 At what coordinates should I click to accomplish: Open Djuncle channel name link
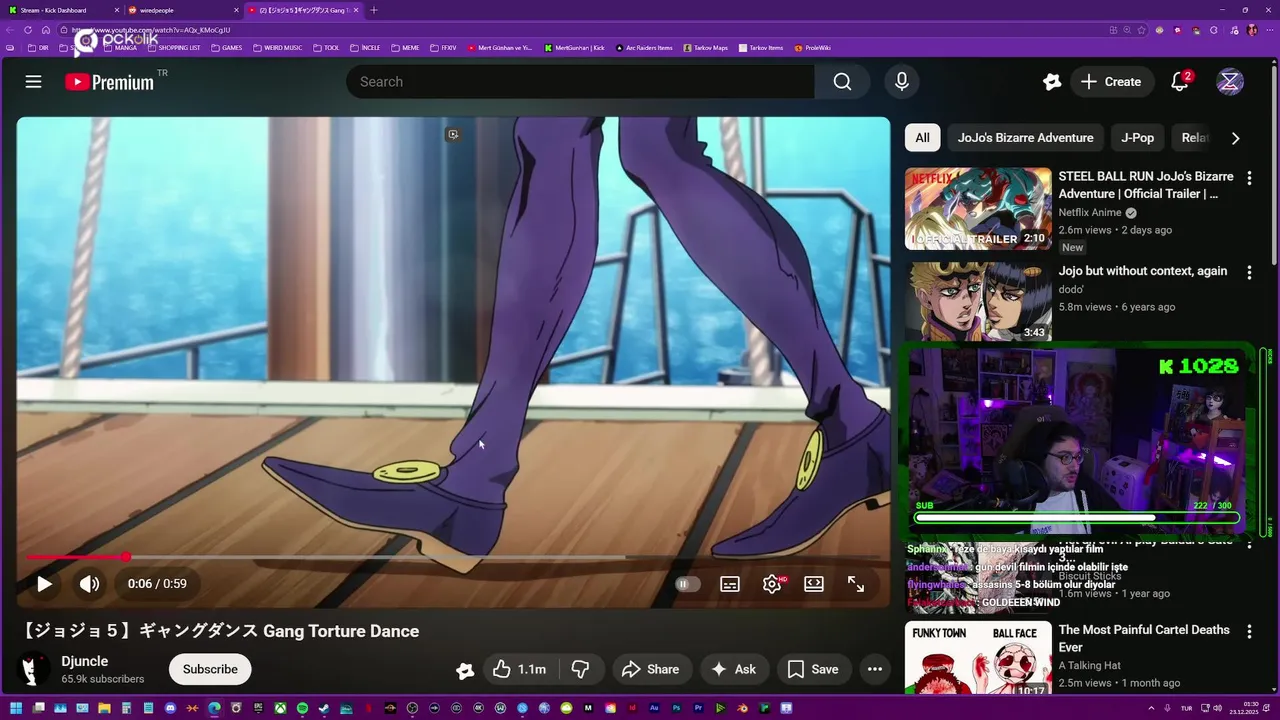85,661
